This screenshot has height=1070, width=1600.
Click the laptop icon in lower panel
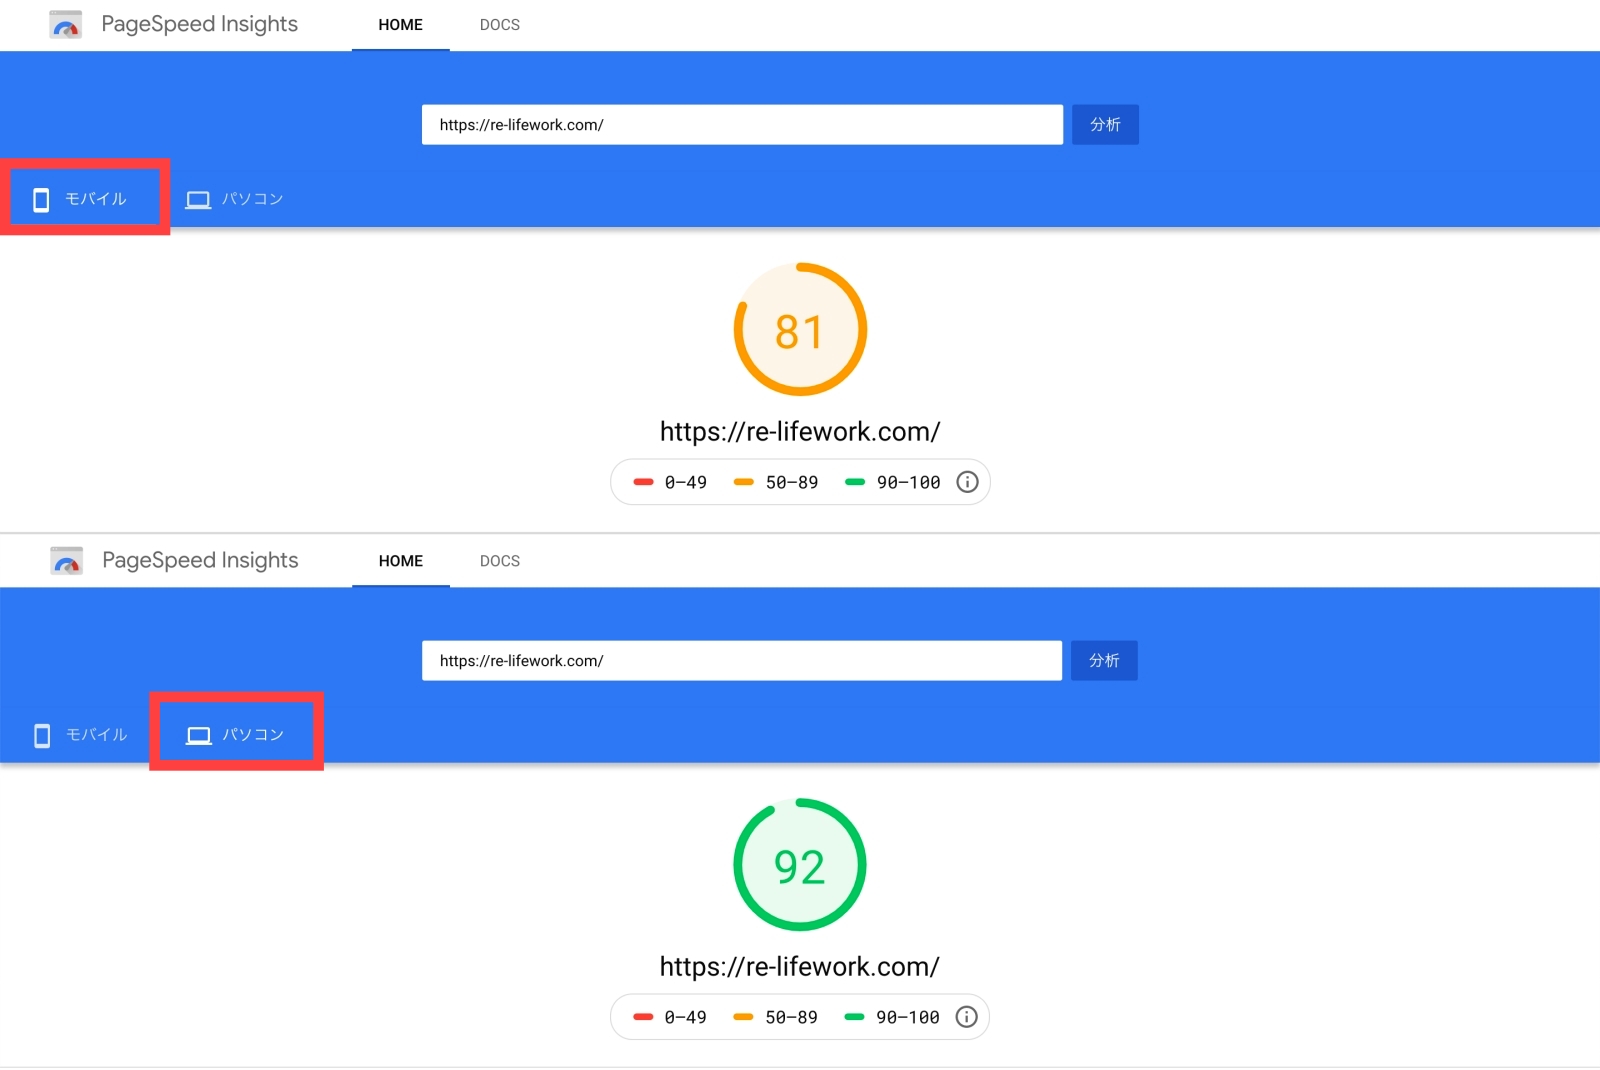199,736
